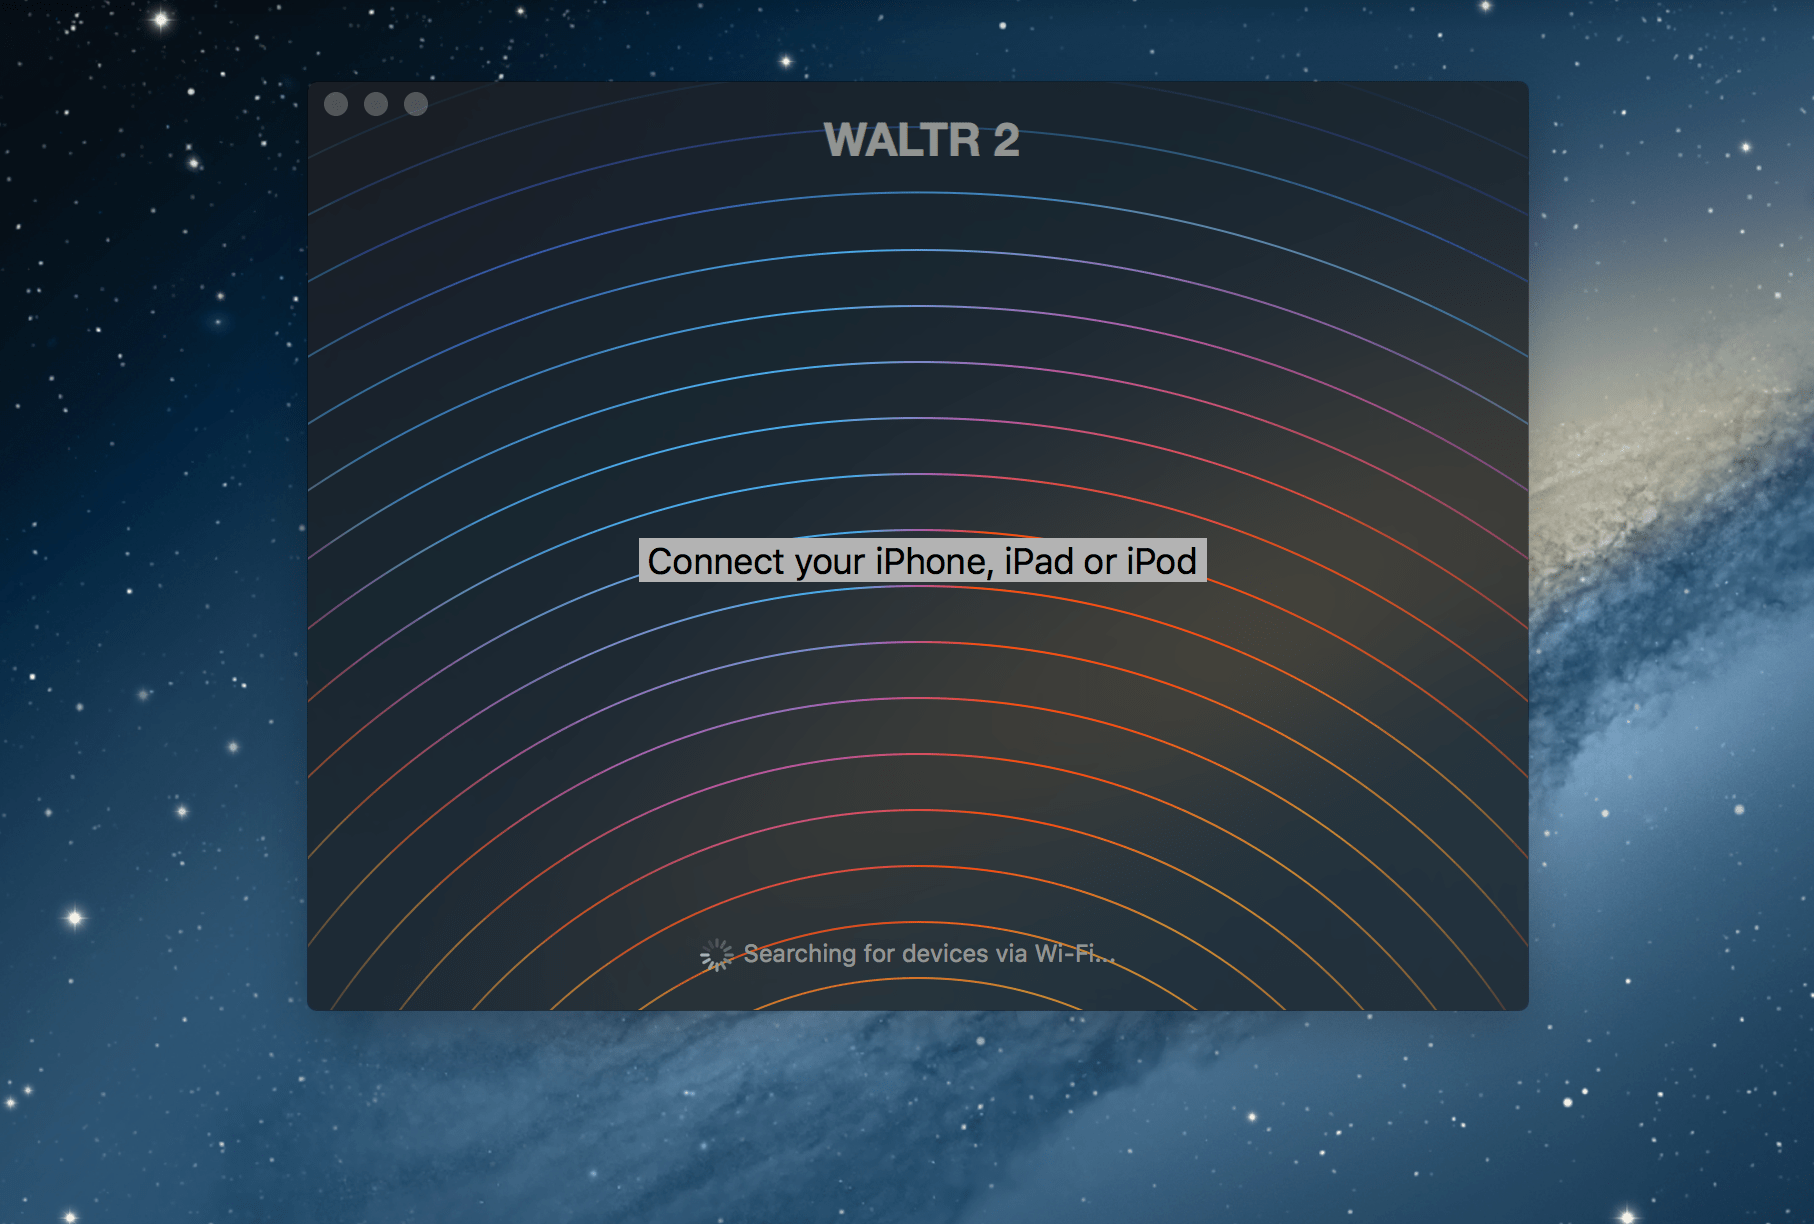The height and width of the screenshot is (1224, 1814).
Task: Click the digit '2' in the app title
Action: [1006, 140]
